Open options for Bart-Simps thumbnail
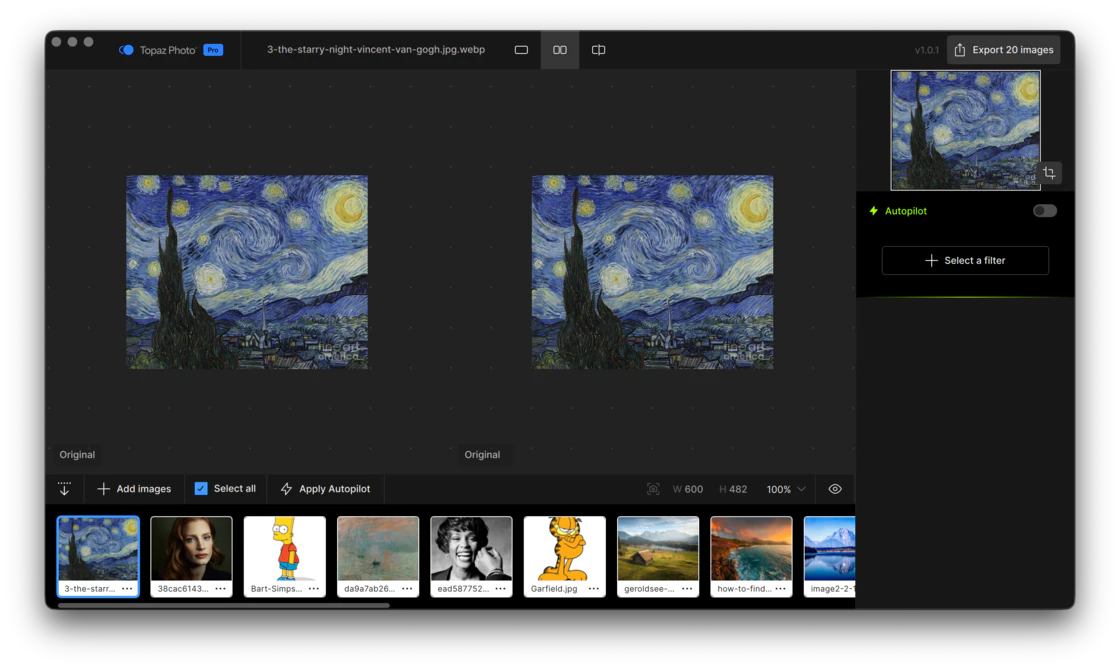The height and width of the screenshot is (669, 1120). coord(314,589)
